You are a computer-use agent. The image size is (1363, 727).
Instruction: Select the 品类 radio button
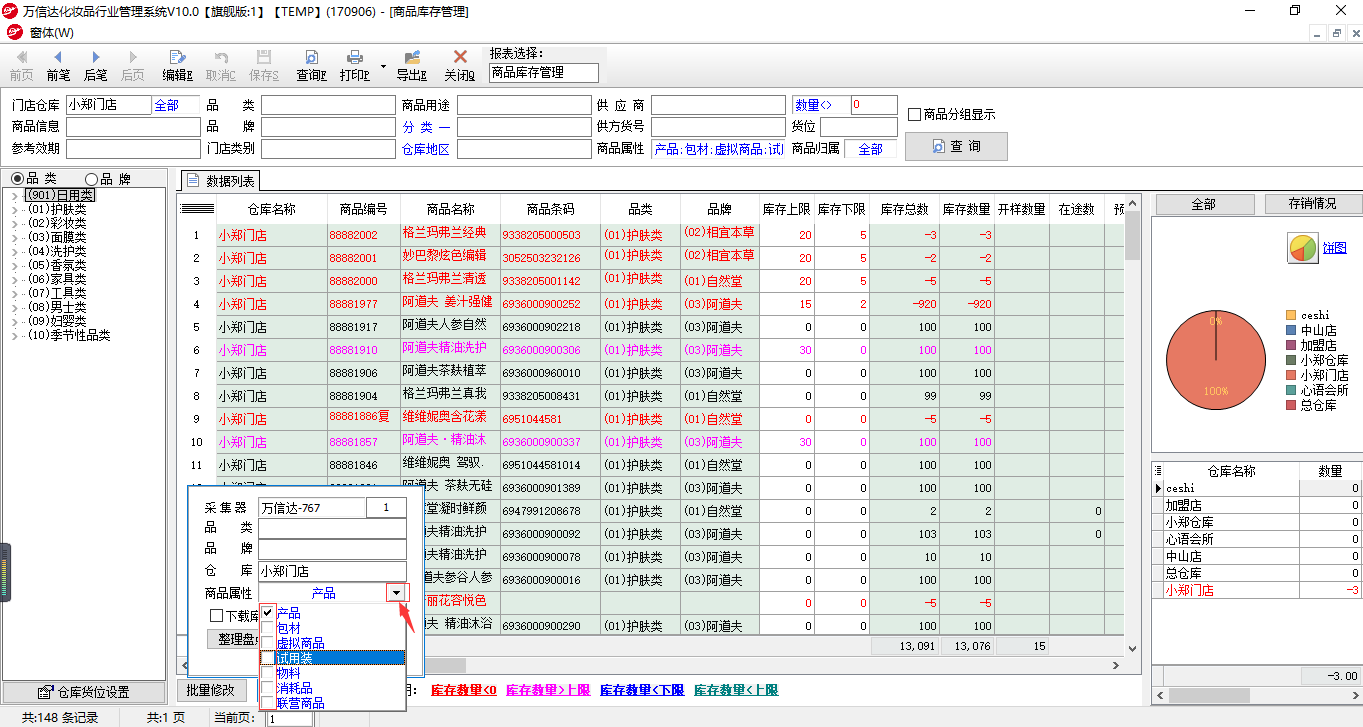click(x=16, y=179)
